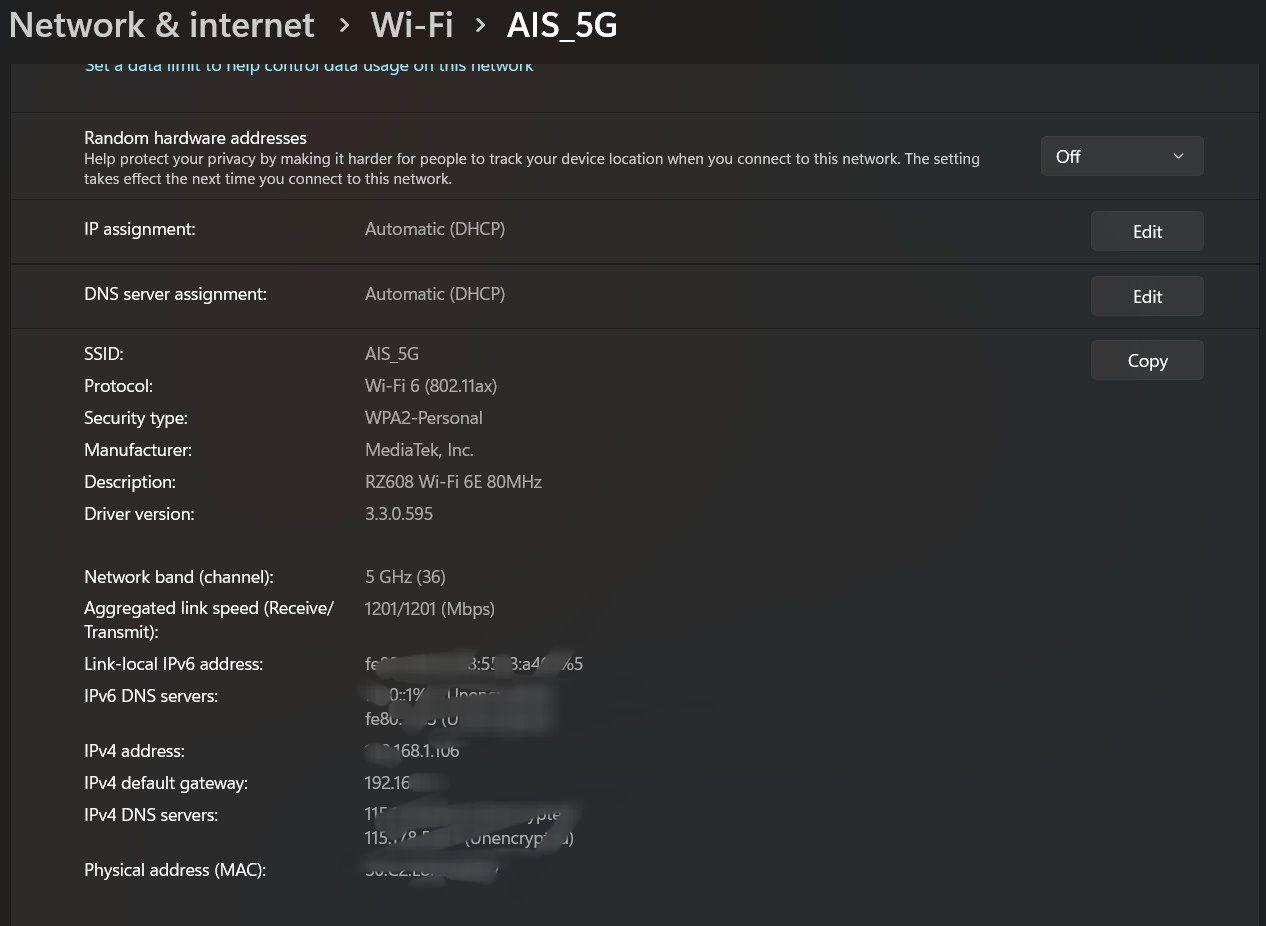Edit the DNS server assignment setting
Image resolution: width=1266 pixels, height=926 pixels.
point(1147,296)
